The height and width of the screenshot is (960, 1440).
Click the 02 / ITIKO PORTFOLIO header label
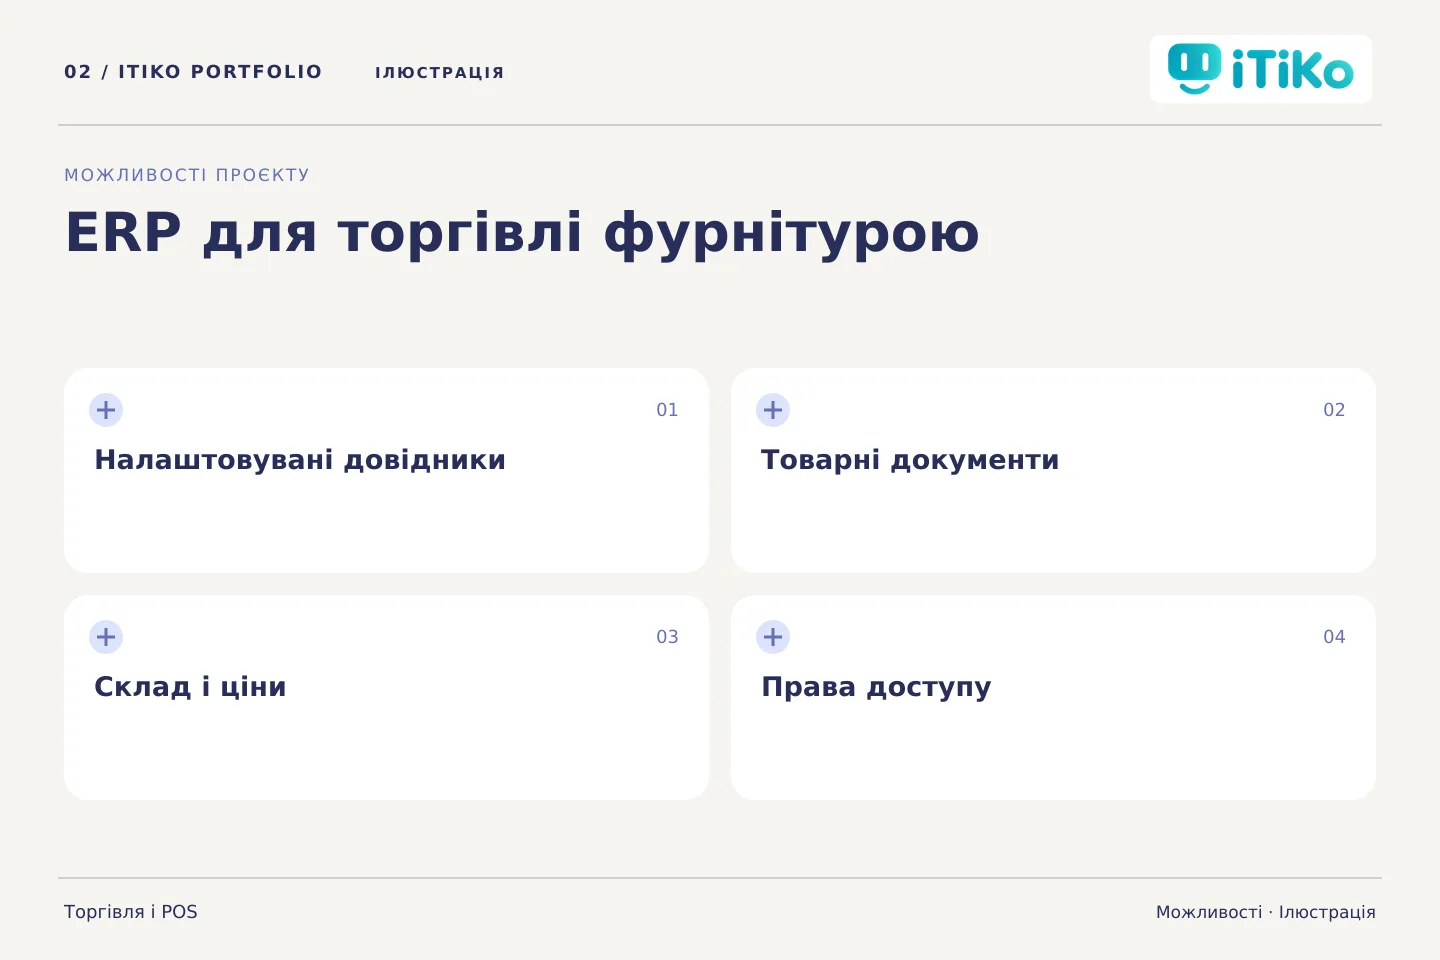coord(193,72)
